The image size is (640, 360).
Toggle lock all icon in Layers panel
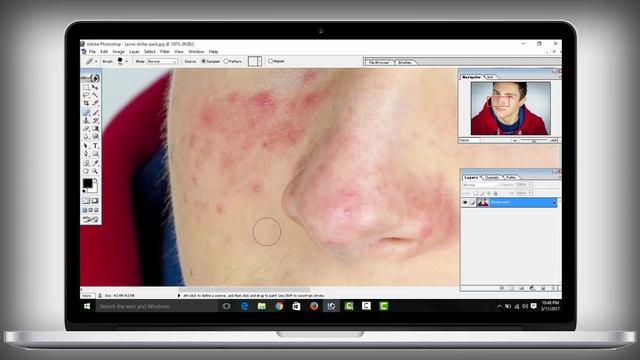pos(495,193)
